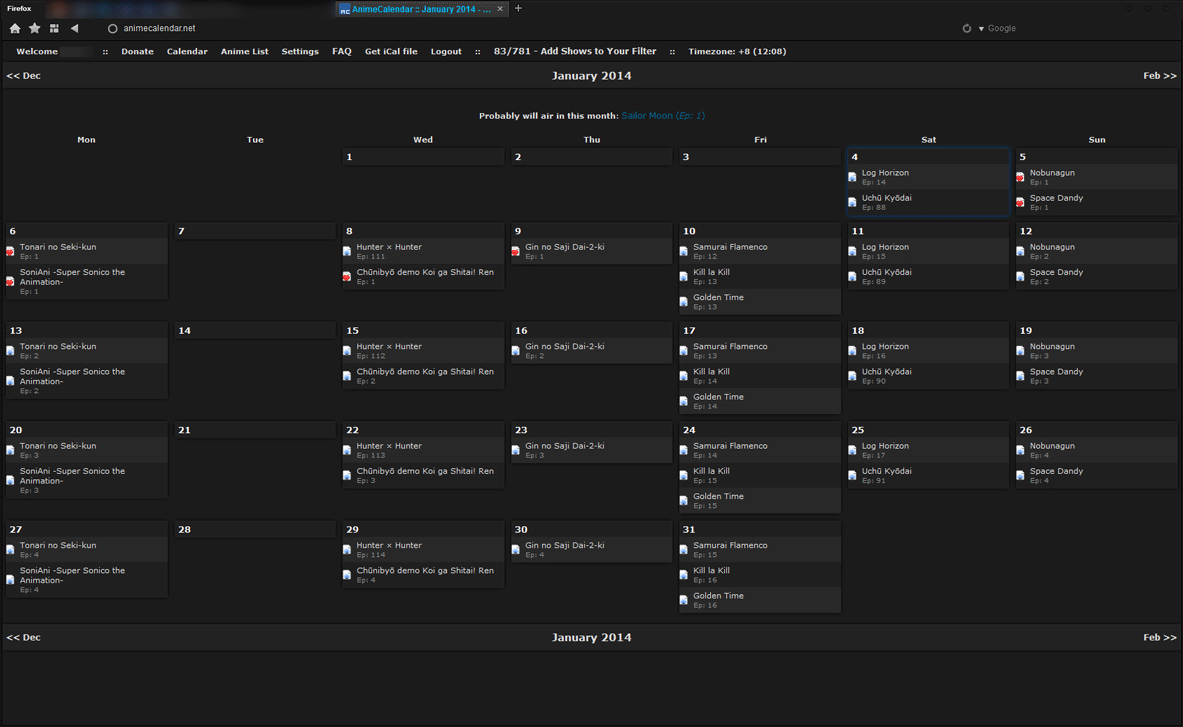Screen dimensions: 1183x727
Task: Open the Anime List page
Action: (x=244, y=51)
